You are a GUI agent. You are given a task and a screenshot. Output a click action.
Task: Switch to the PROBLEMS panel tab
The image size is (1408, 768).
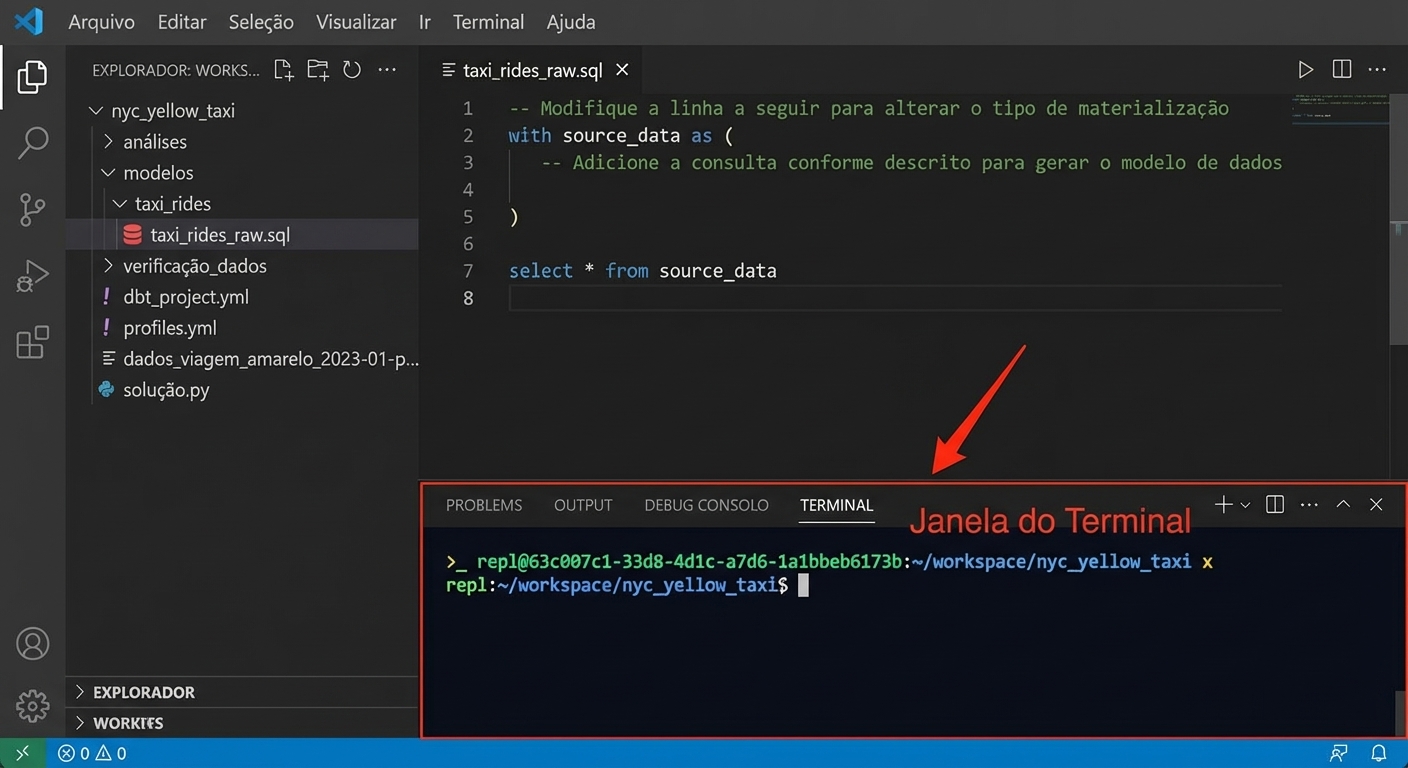click(484, 505)
